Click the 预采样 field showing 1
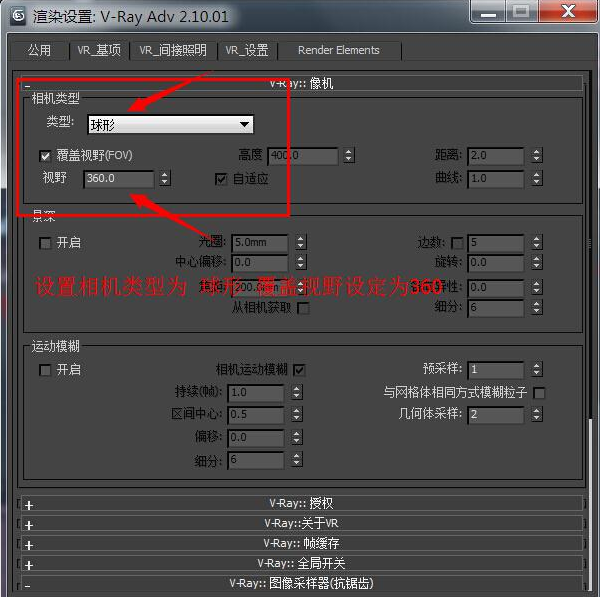The width and height of the screenshot is (600, 597). click(x=496, y=370)
